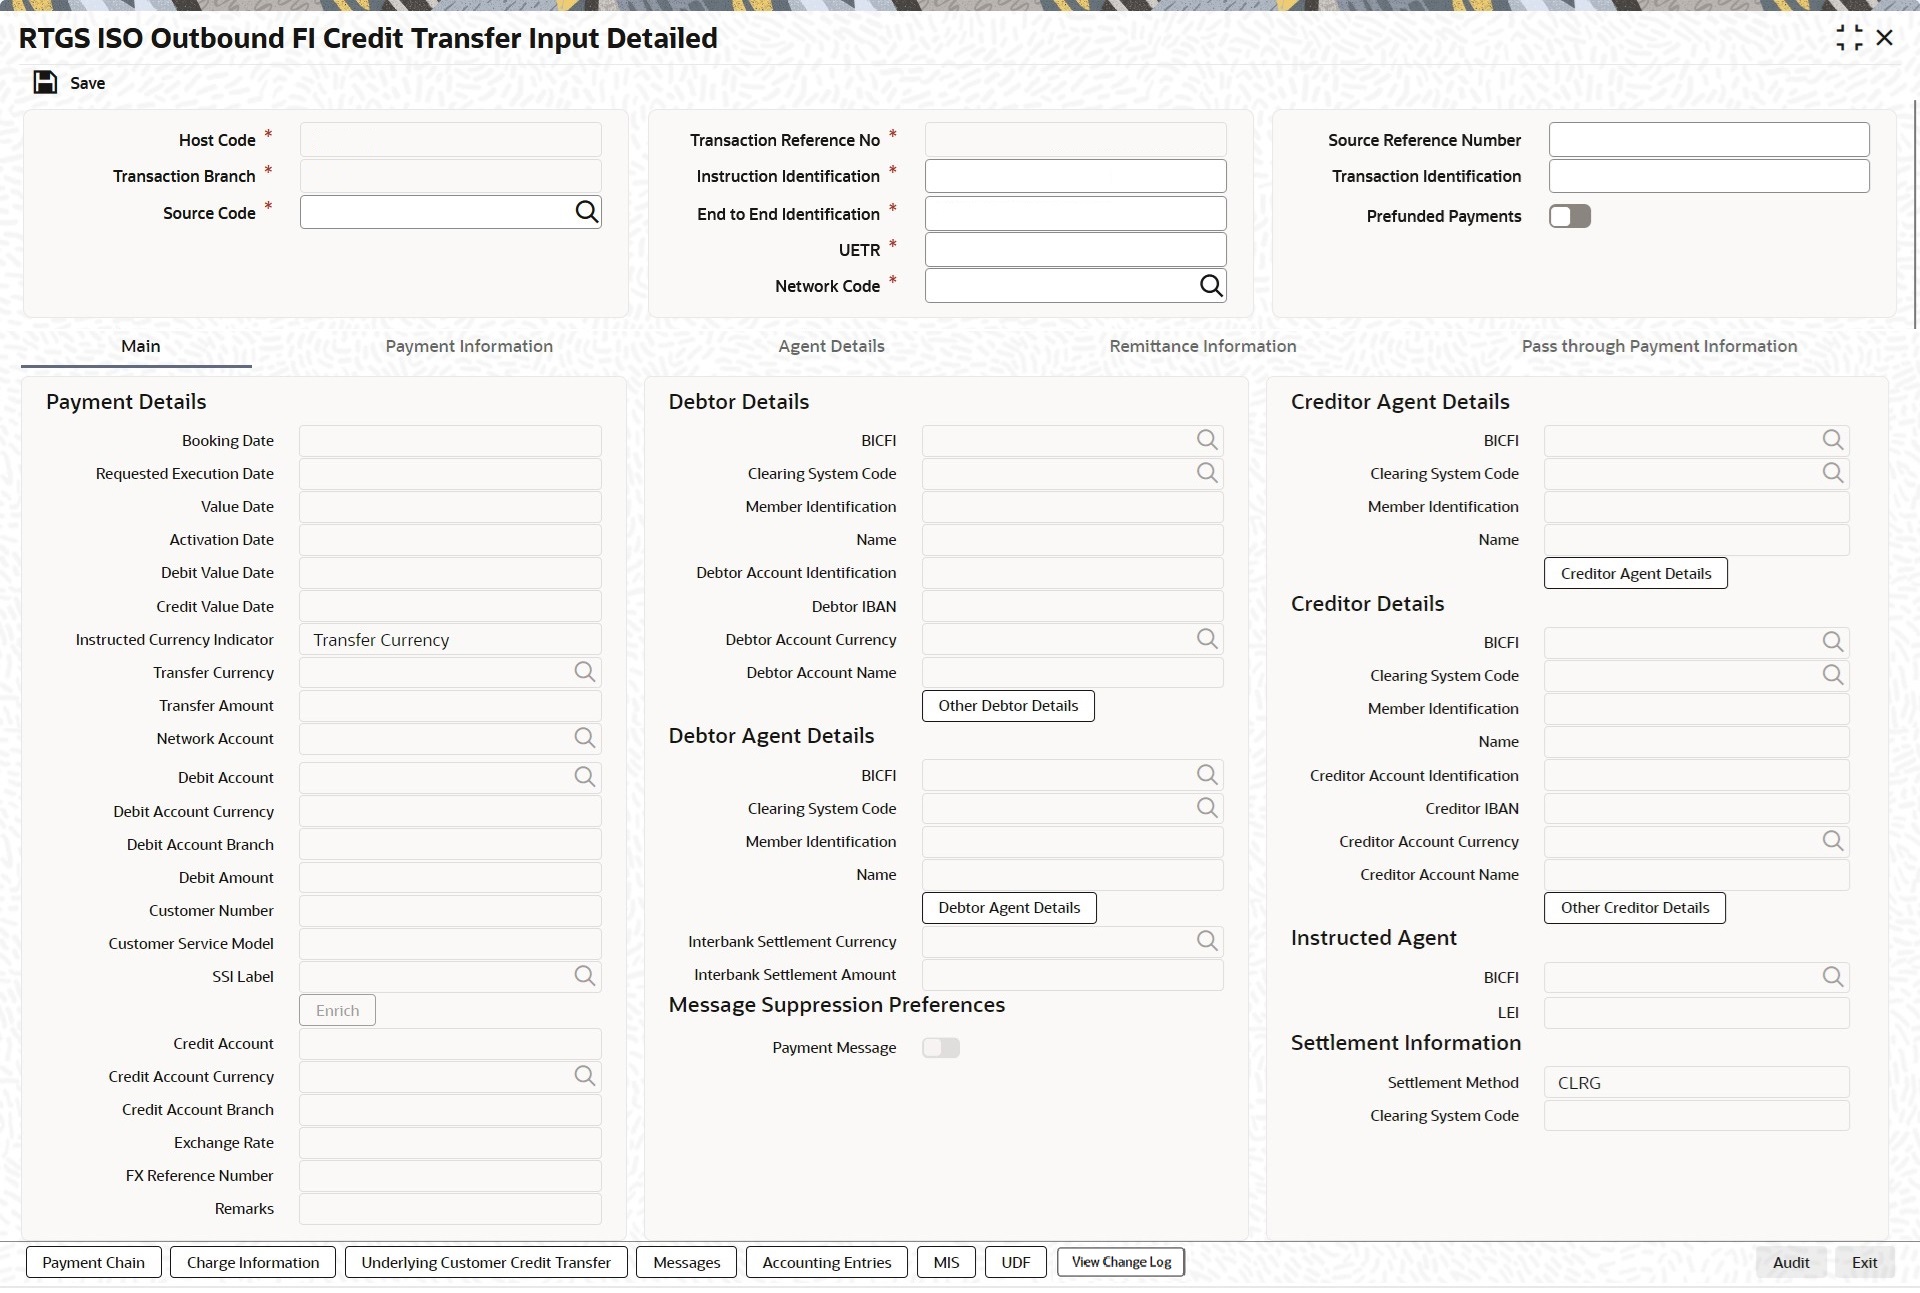Open Instructed Agent BICFI lookup

pyautogui.click(x=1832, y=977)
